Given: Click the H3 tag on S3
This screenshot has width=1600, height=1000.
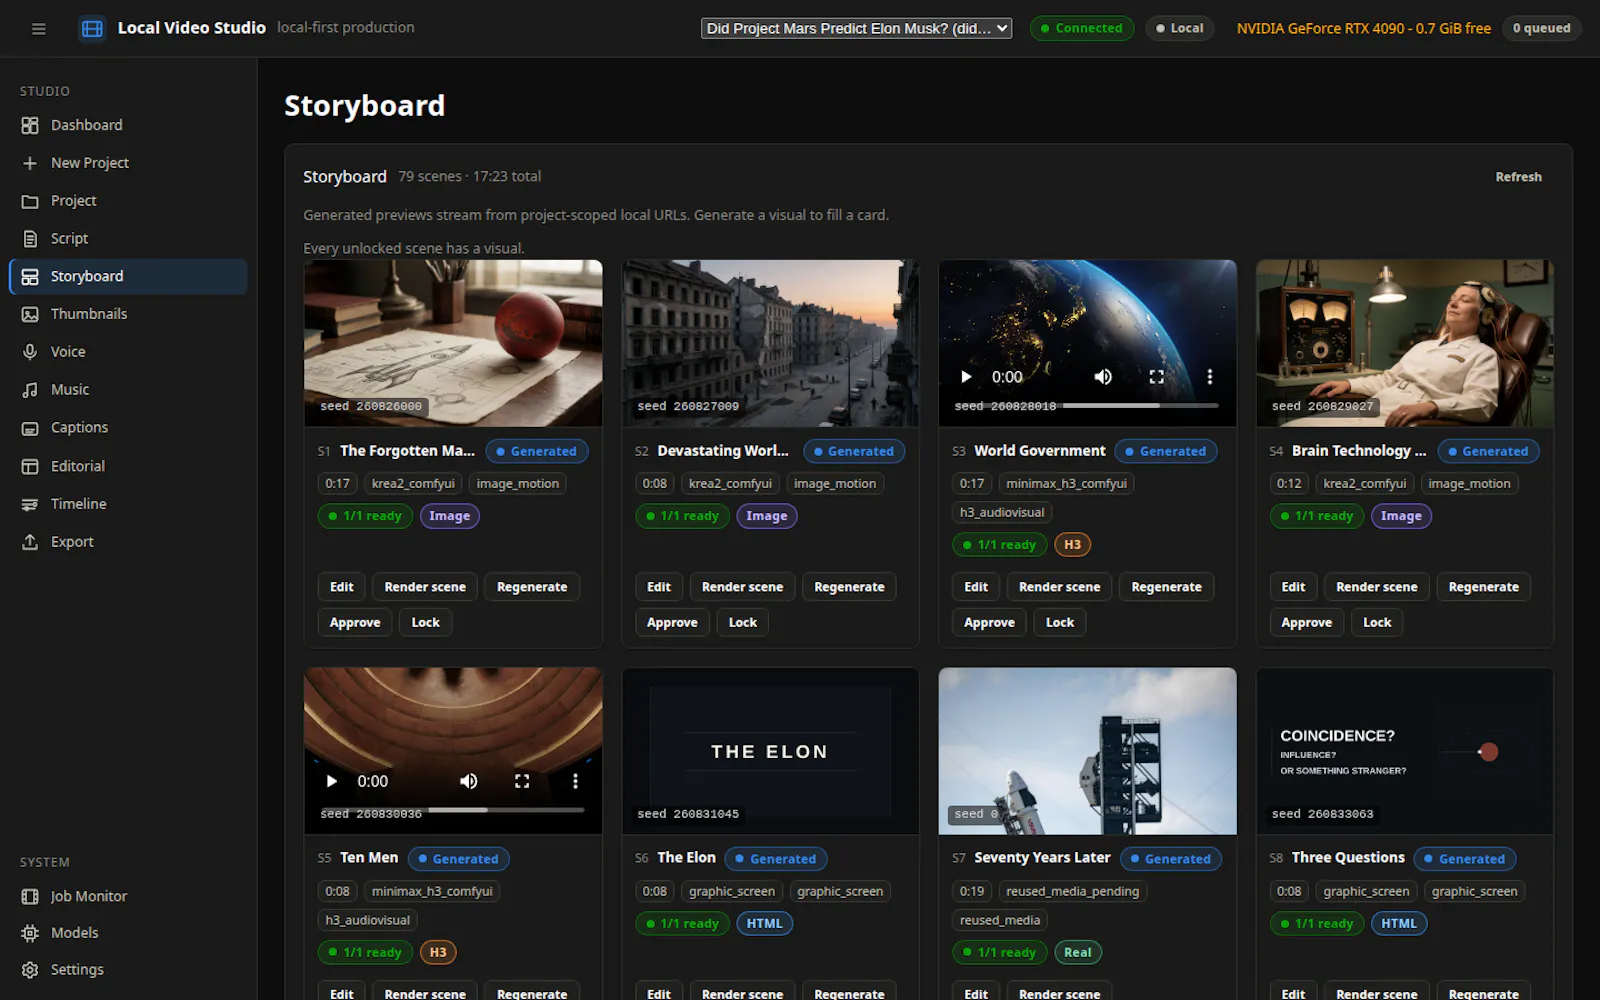Looking at the screenshot, I should (1072, 545).
